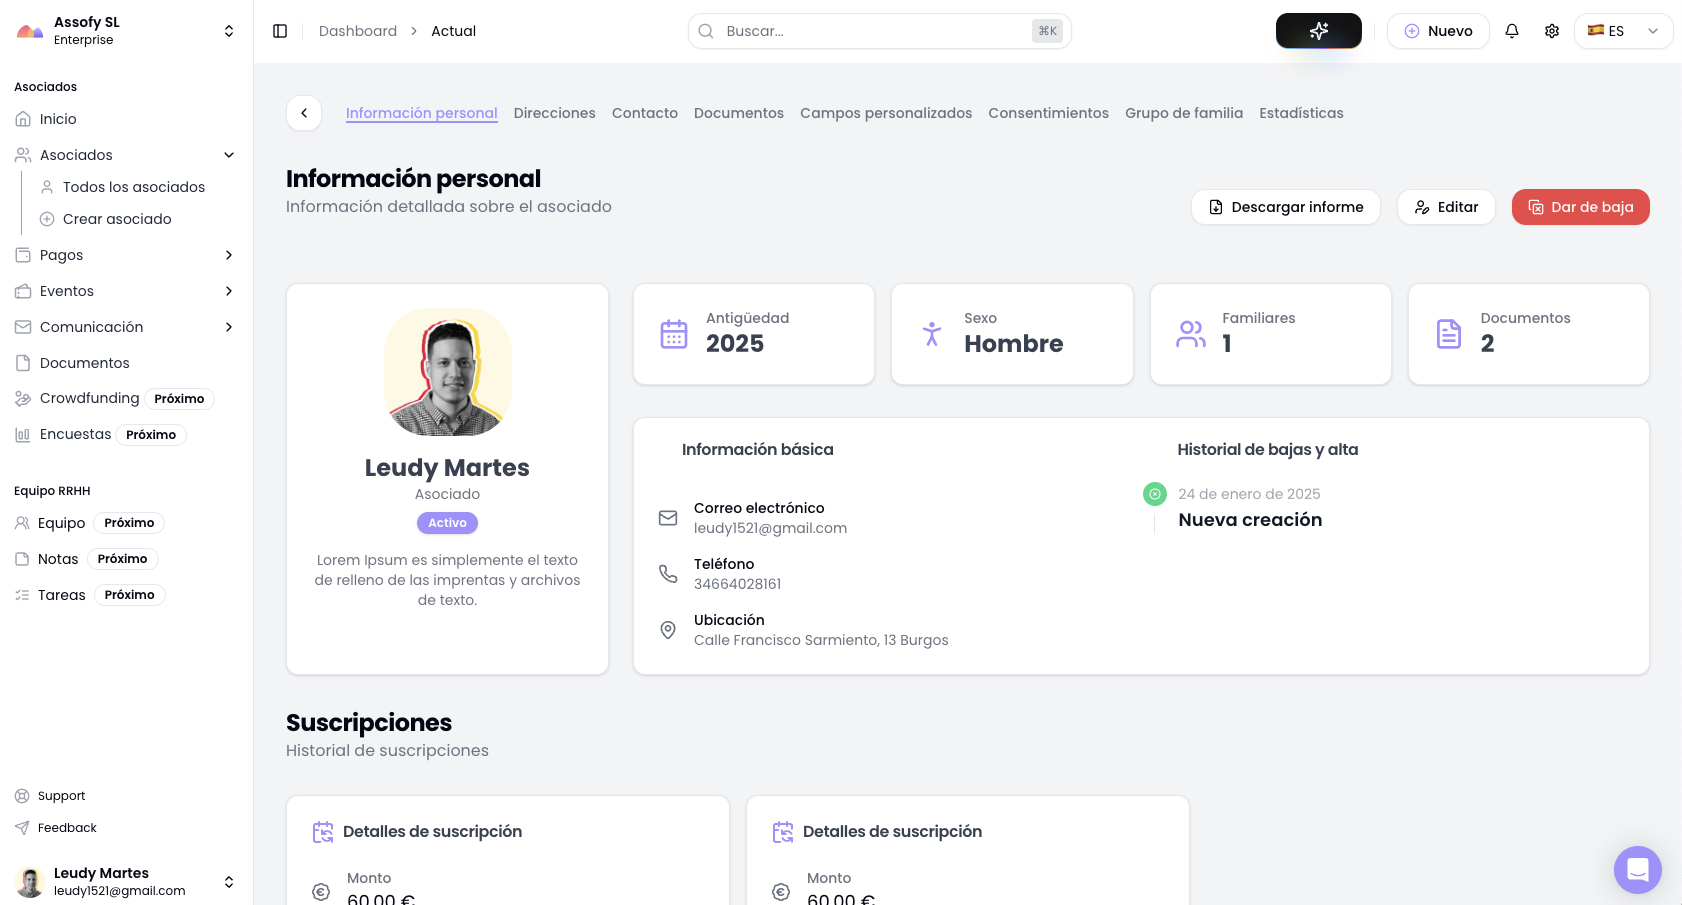Click the email leudy1521@gmail.com link
Image resolution: width=1682 pixels, height=905 pixels.
(770, 528)
